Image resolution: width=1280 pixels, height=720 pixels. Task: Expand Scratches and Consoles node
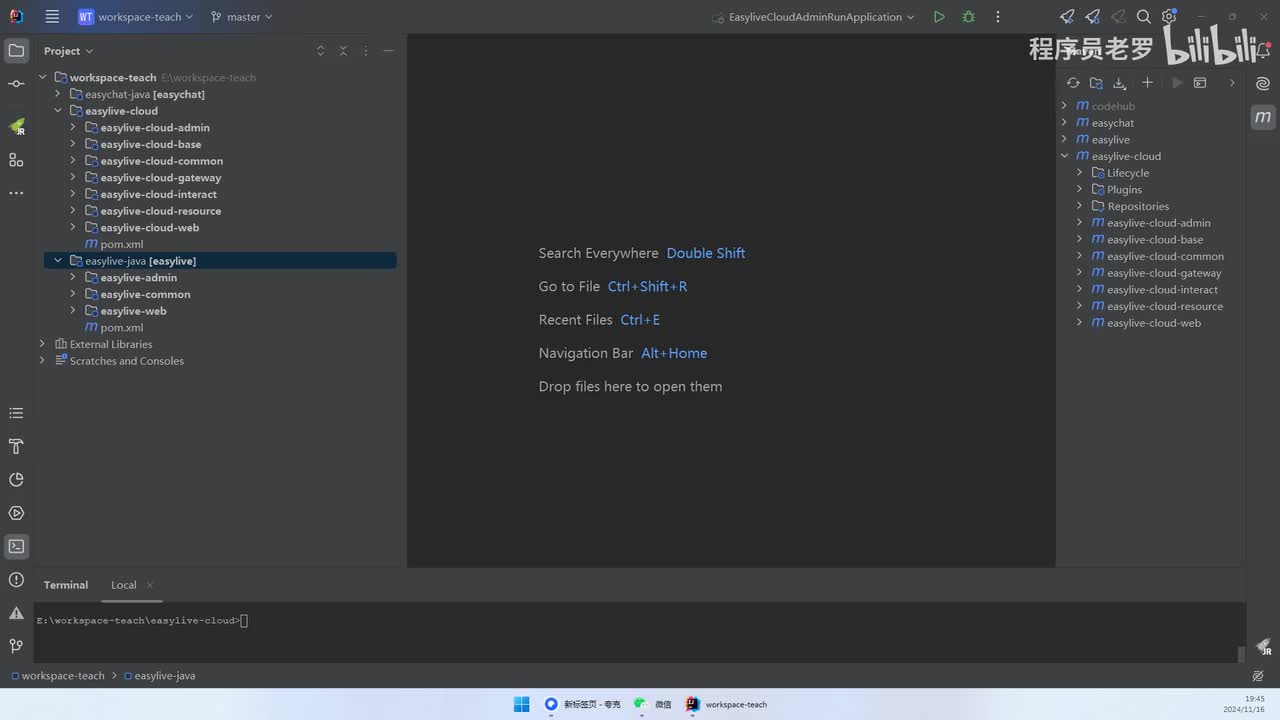[x=42, y=361]
